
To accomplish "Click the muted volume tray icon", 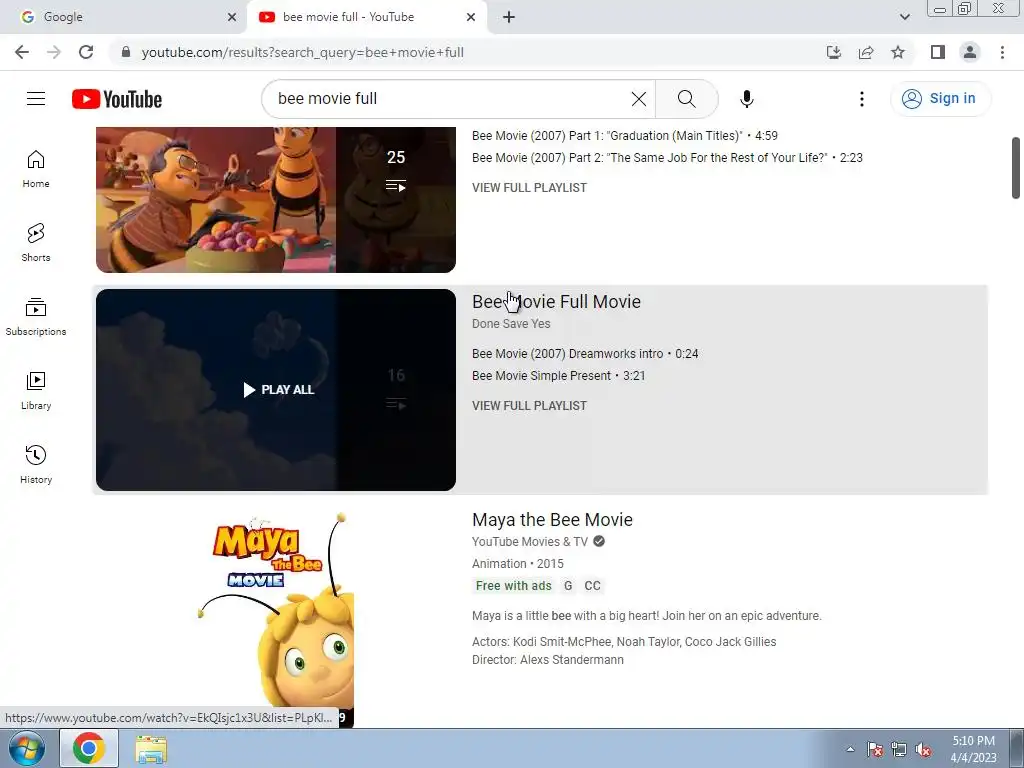I will 923,749.
